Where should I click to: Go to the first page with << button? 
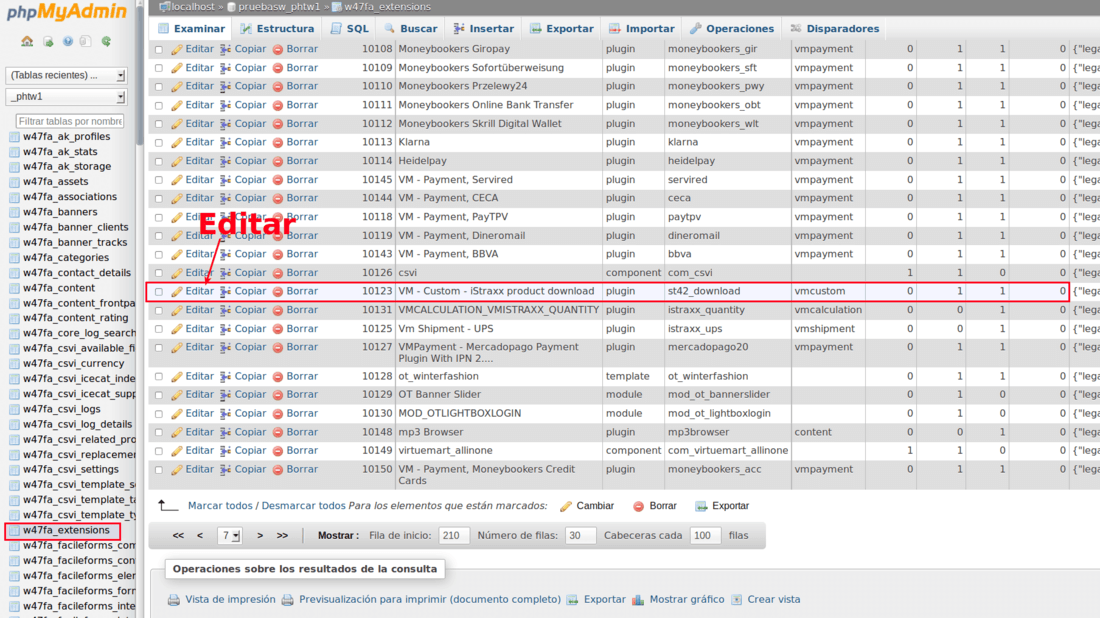coord(178,536)
